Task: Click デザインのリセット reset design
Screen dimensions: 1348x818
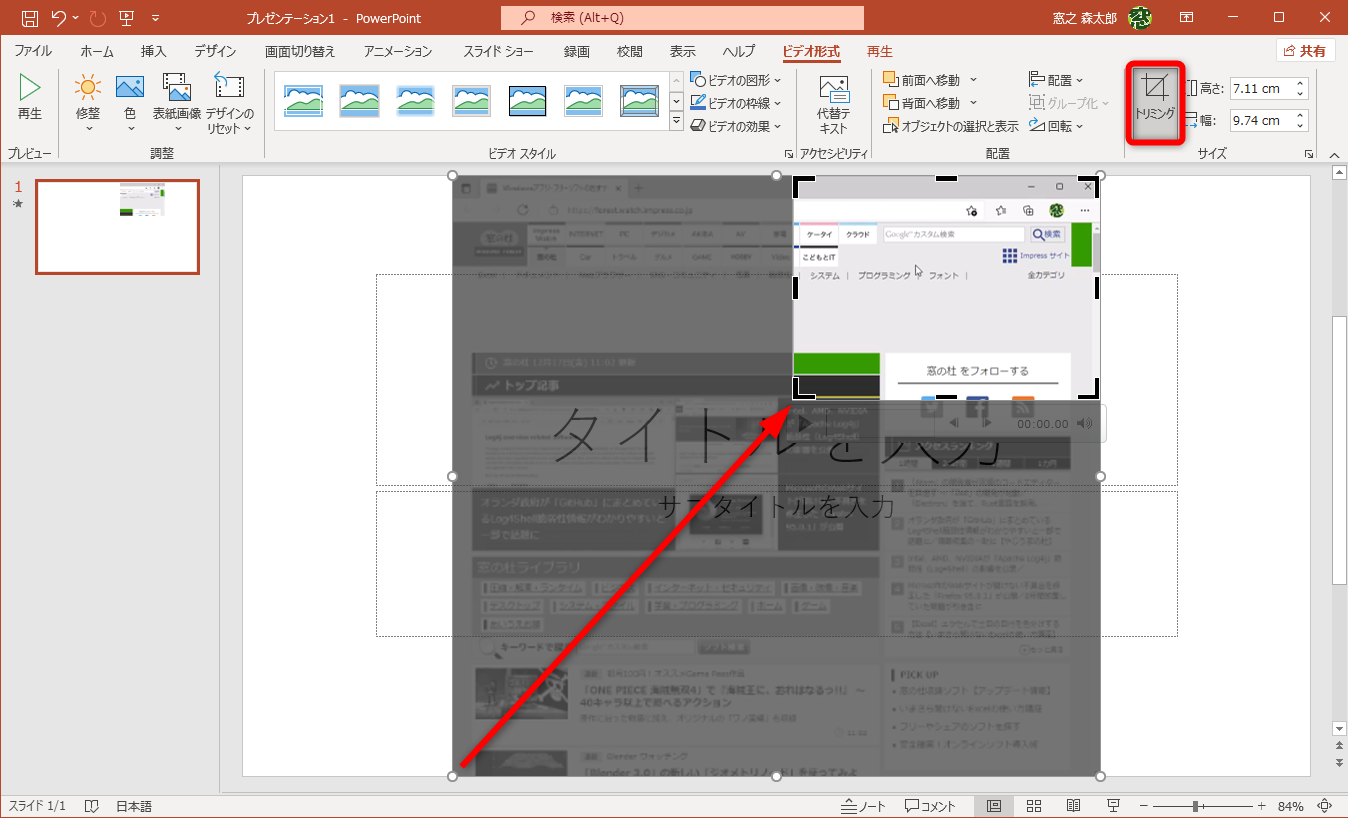Action: pyautogui.click(x=230, y=103)
